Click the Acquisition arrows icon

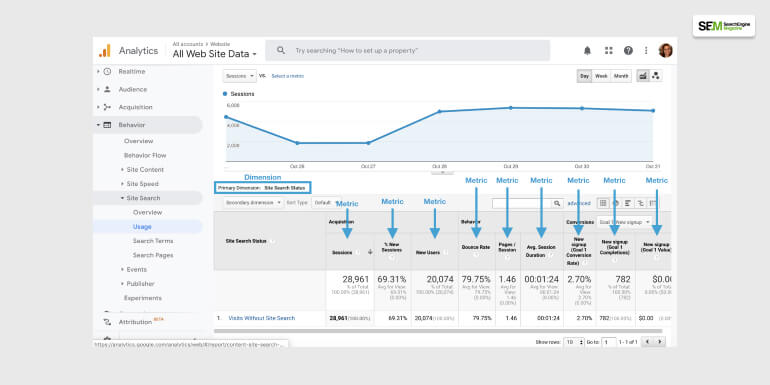click(x=107, y=107)
